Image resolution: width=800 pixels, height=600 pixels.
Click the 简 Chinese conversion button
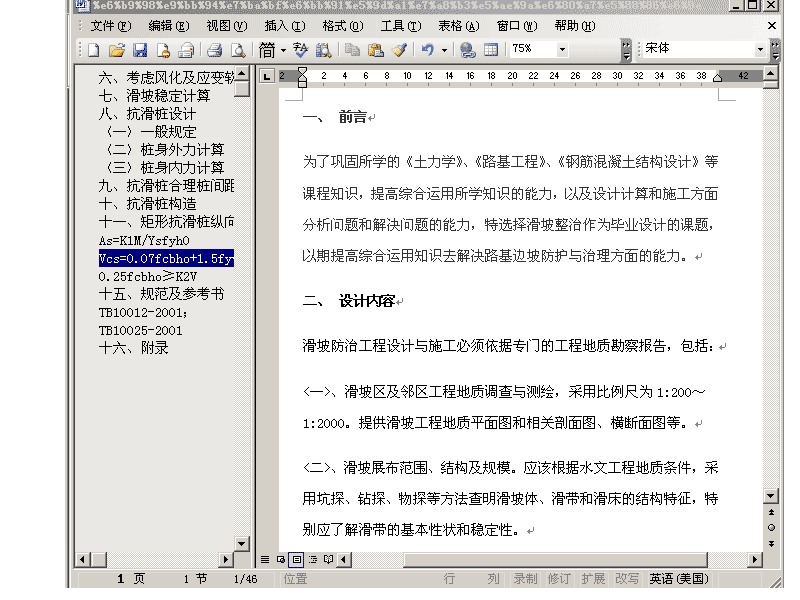click(267, 50)
